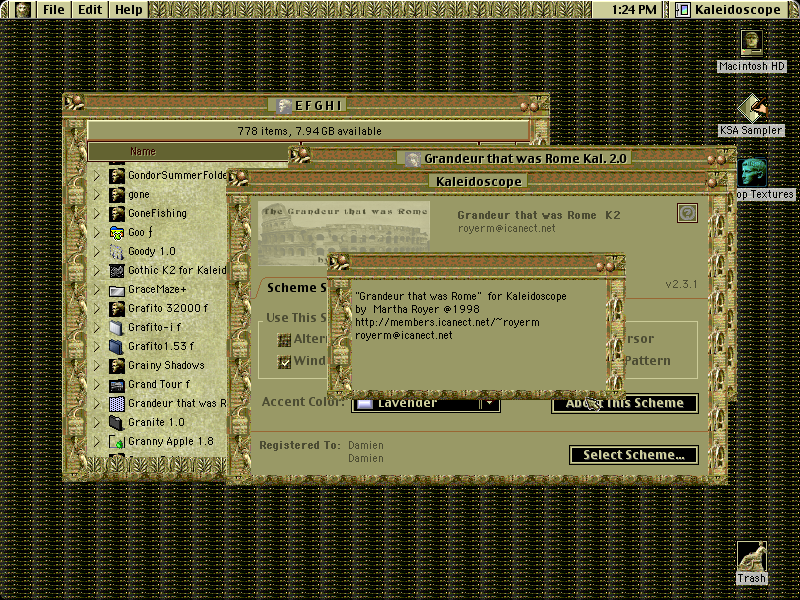This screenshot has height=600, width=800.
Task: Select the Granite 1.0 file name
Action: click(x=156, y=423)
